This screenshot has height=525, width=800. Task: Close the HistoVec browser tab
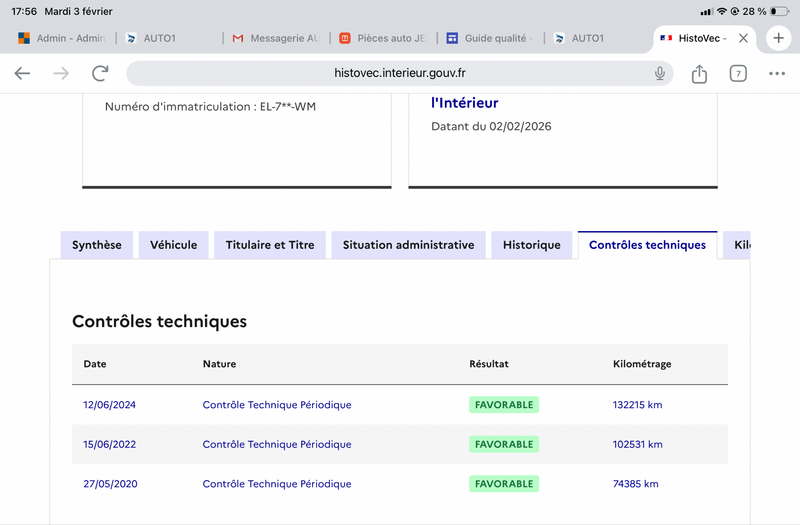743,38
